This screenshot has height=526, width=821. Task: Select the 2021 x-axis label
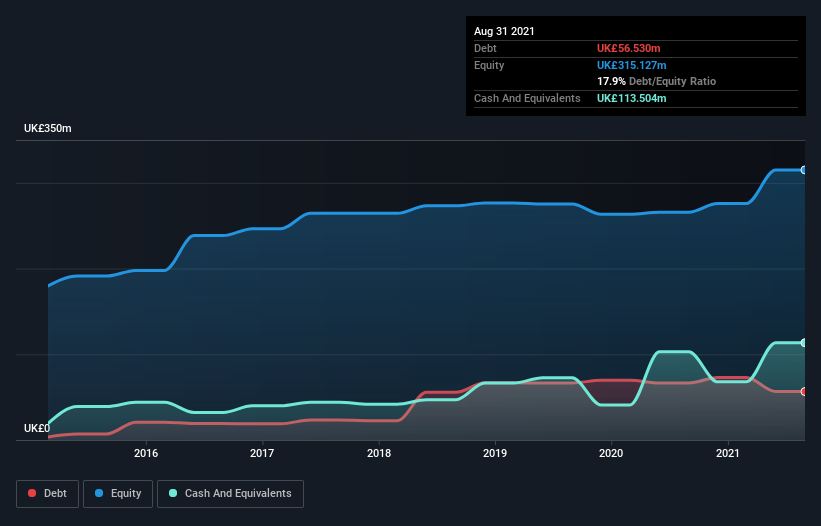[x=728, y=453]
